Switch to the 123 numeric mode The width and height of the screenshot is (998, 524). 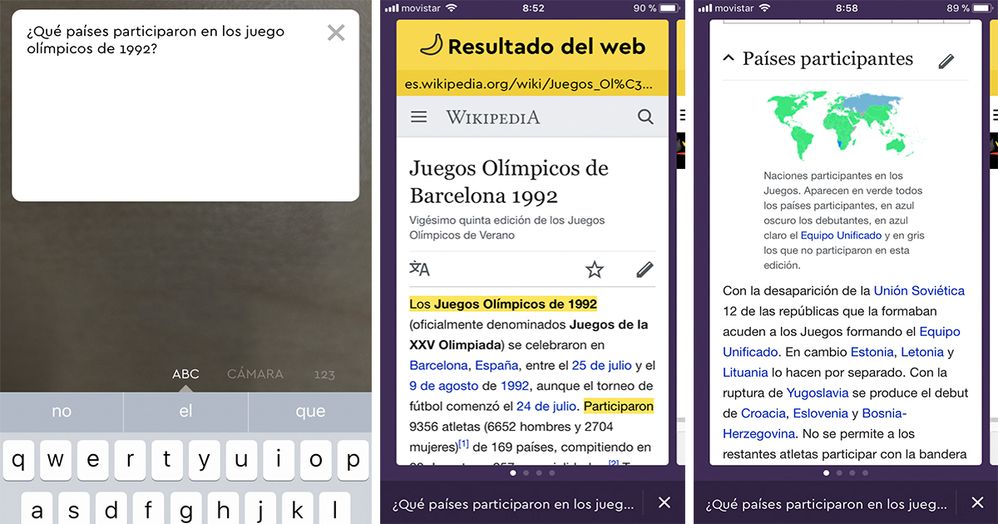[x=324, y=374]
